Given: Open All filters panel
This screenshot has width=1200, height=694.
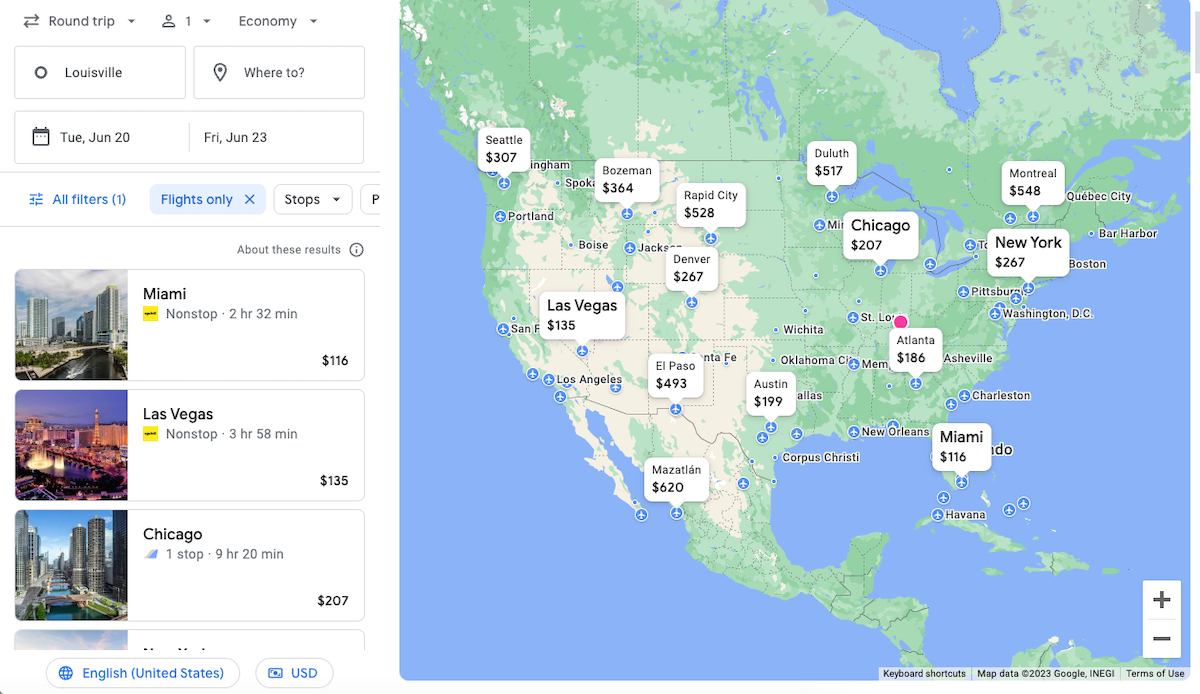Looking at the screenshot, I should pyautogui.click(x=78, y=199).
